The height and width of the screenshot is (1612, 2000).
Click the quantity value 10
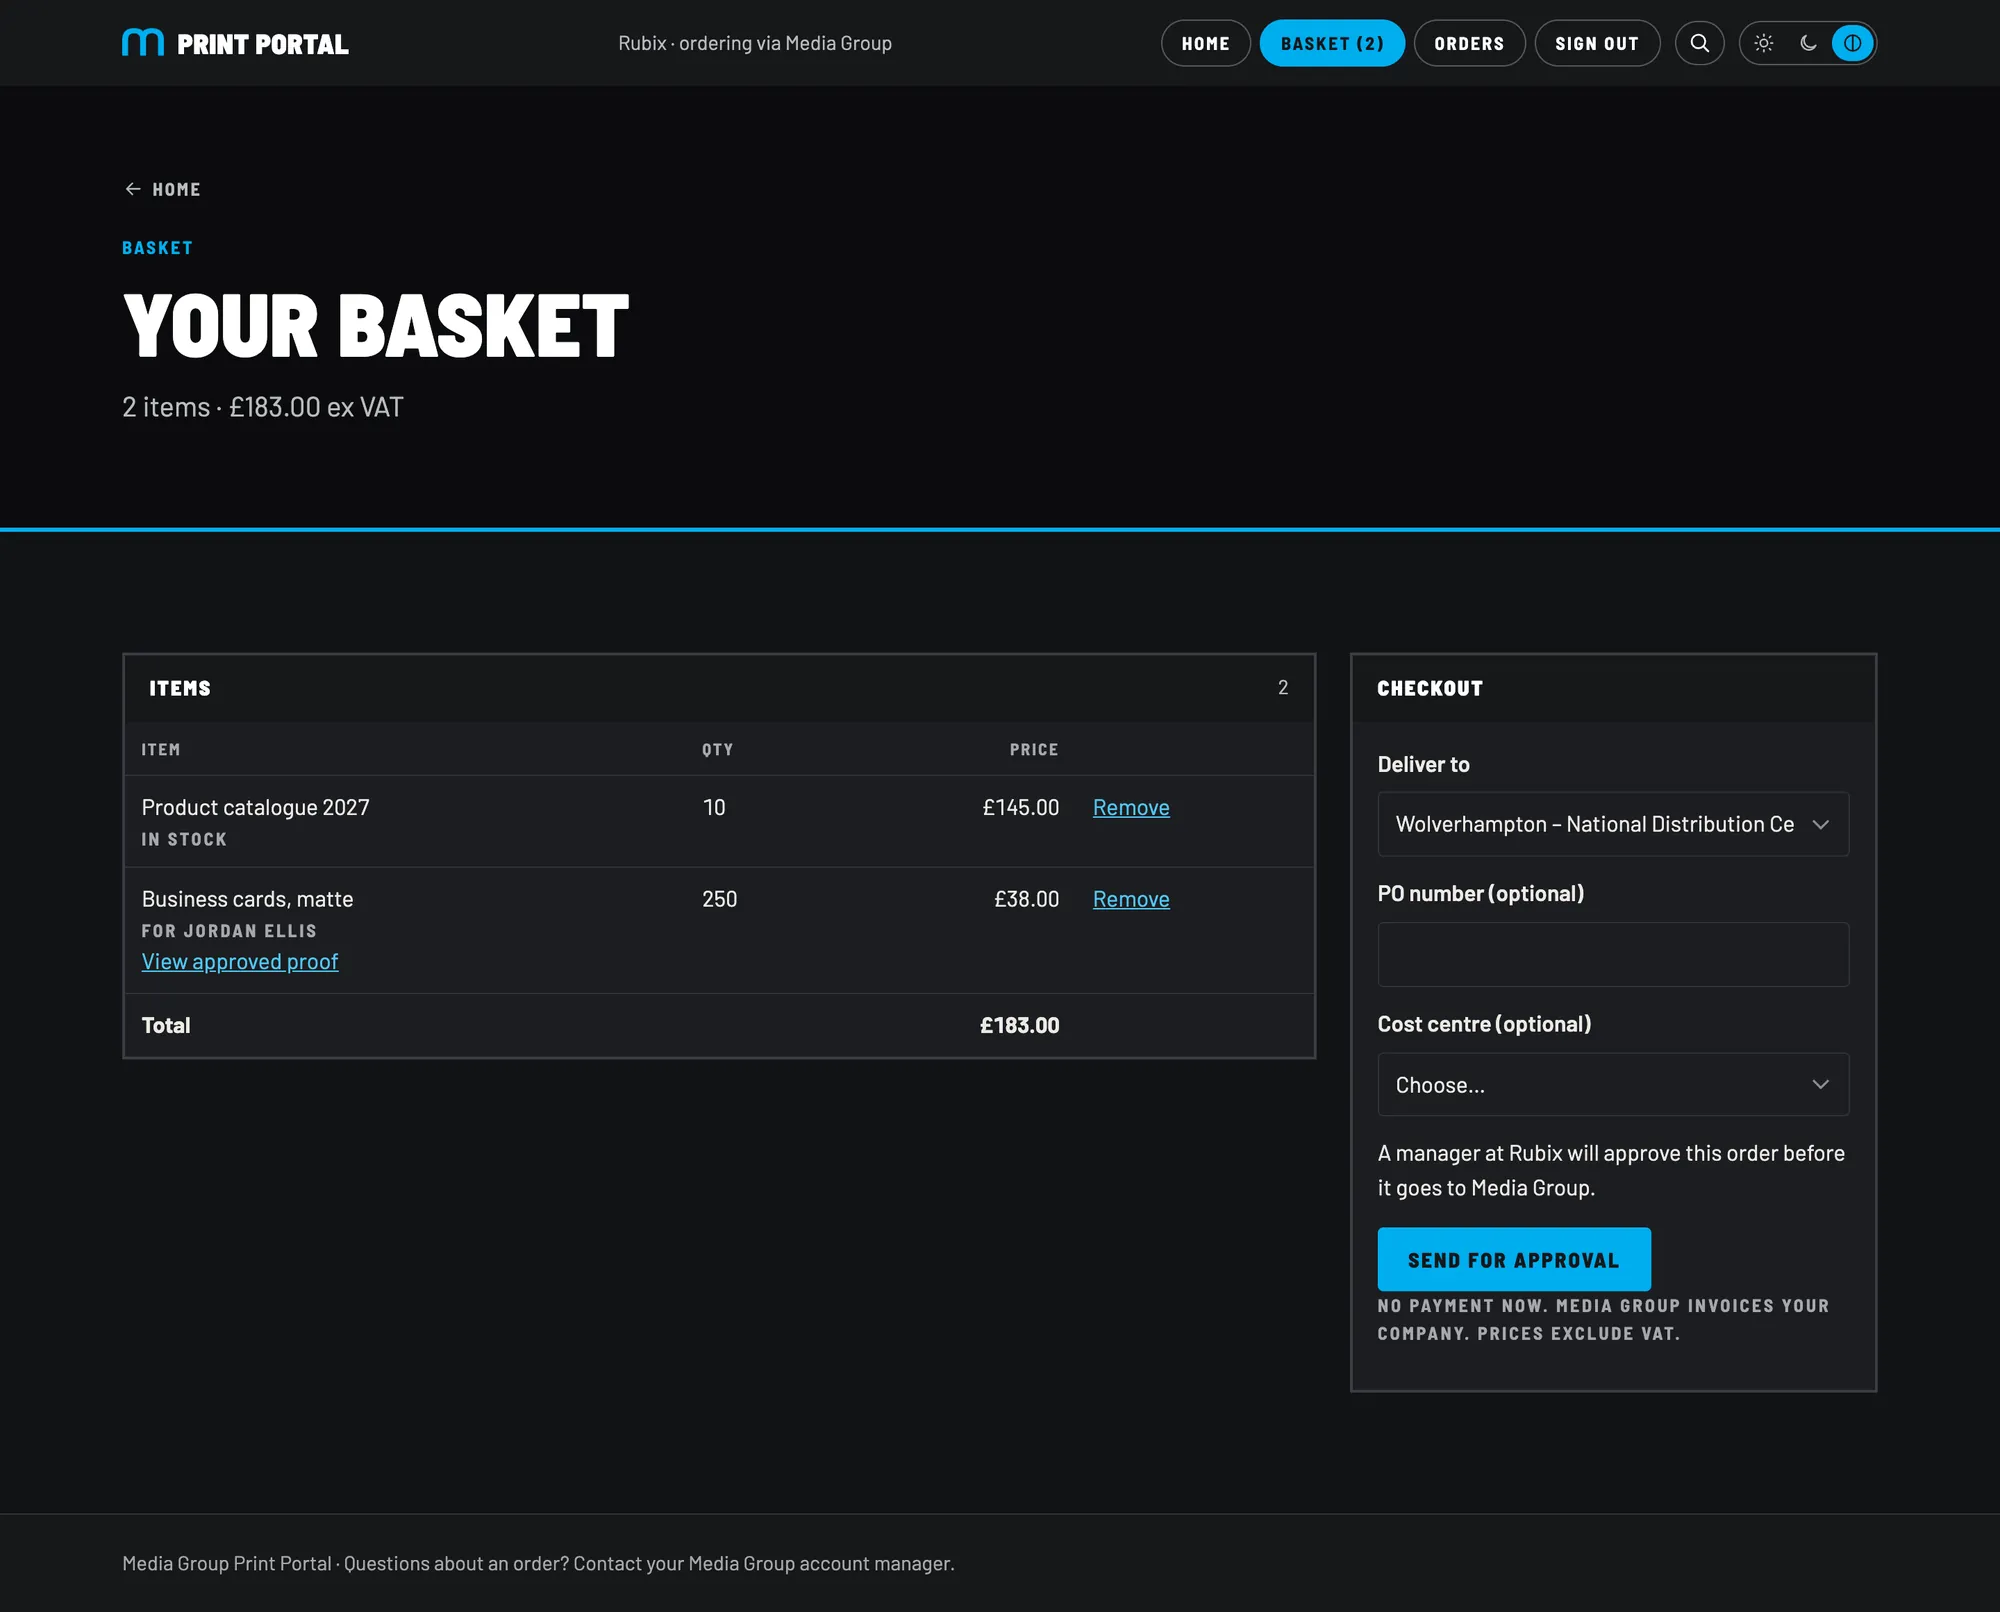click(714, 807)
